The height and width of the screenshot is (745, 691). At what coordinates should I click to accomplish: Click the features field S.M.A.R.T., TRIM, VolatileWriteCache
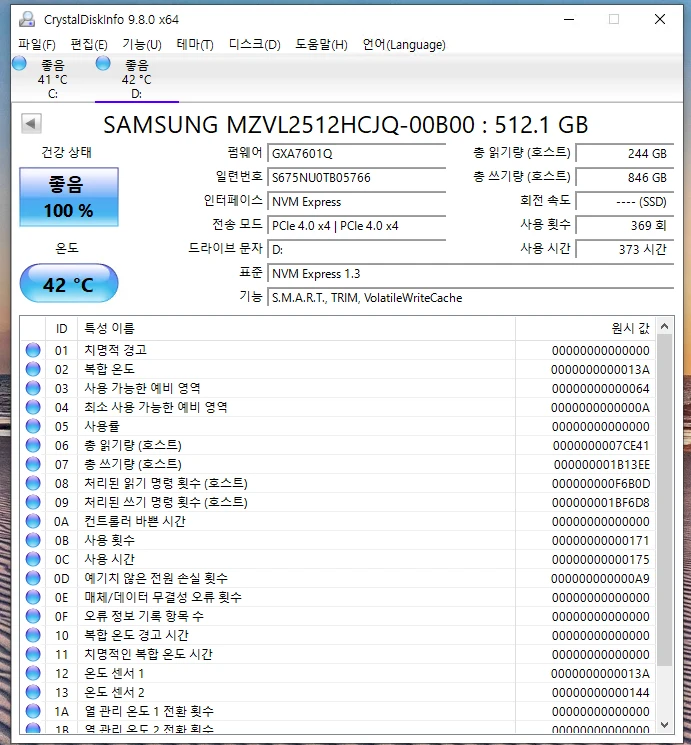470,298
